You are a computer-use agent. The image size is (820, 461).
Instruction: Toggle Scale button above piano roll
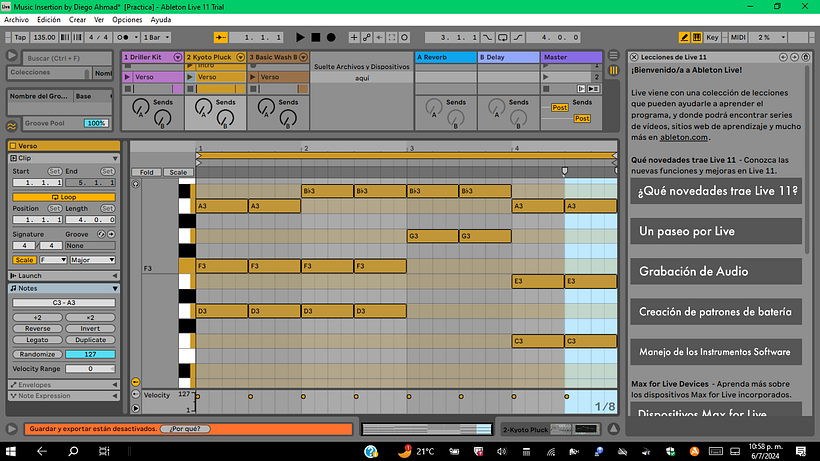tap(178, 172)
